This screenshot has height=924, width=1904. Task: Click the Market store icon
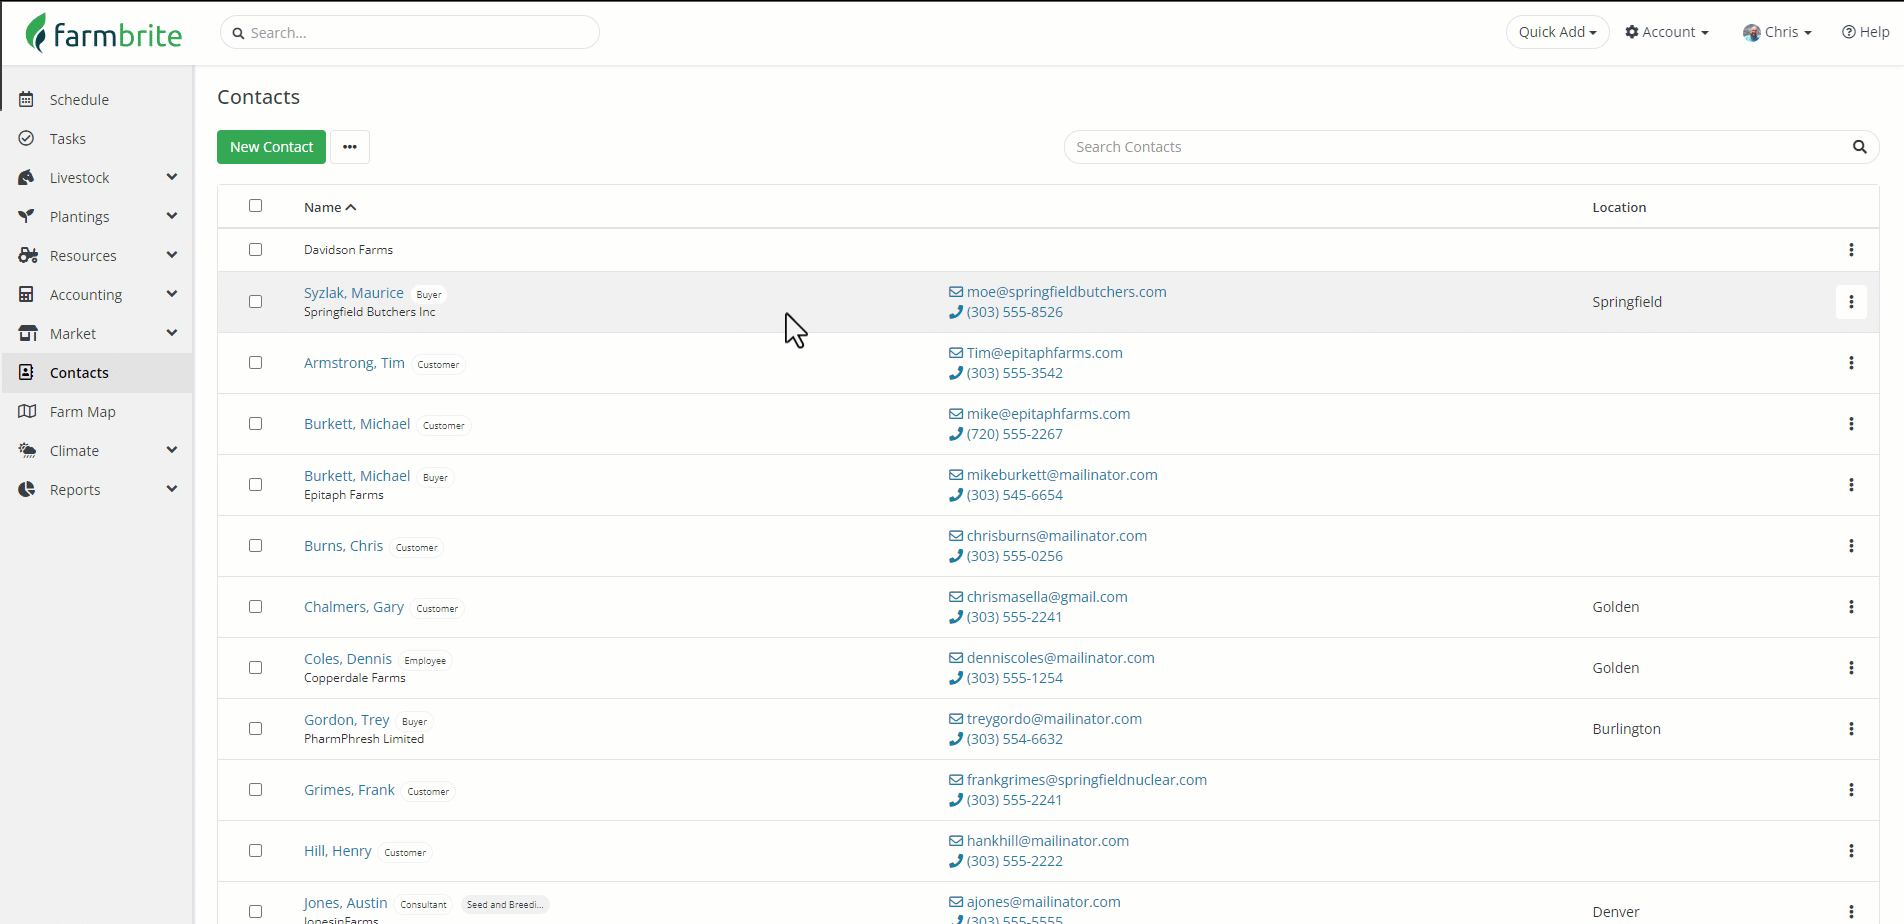28,334
